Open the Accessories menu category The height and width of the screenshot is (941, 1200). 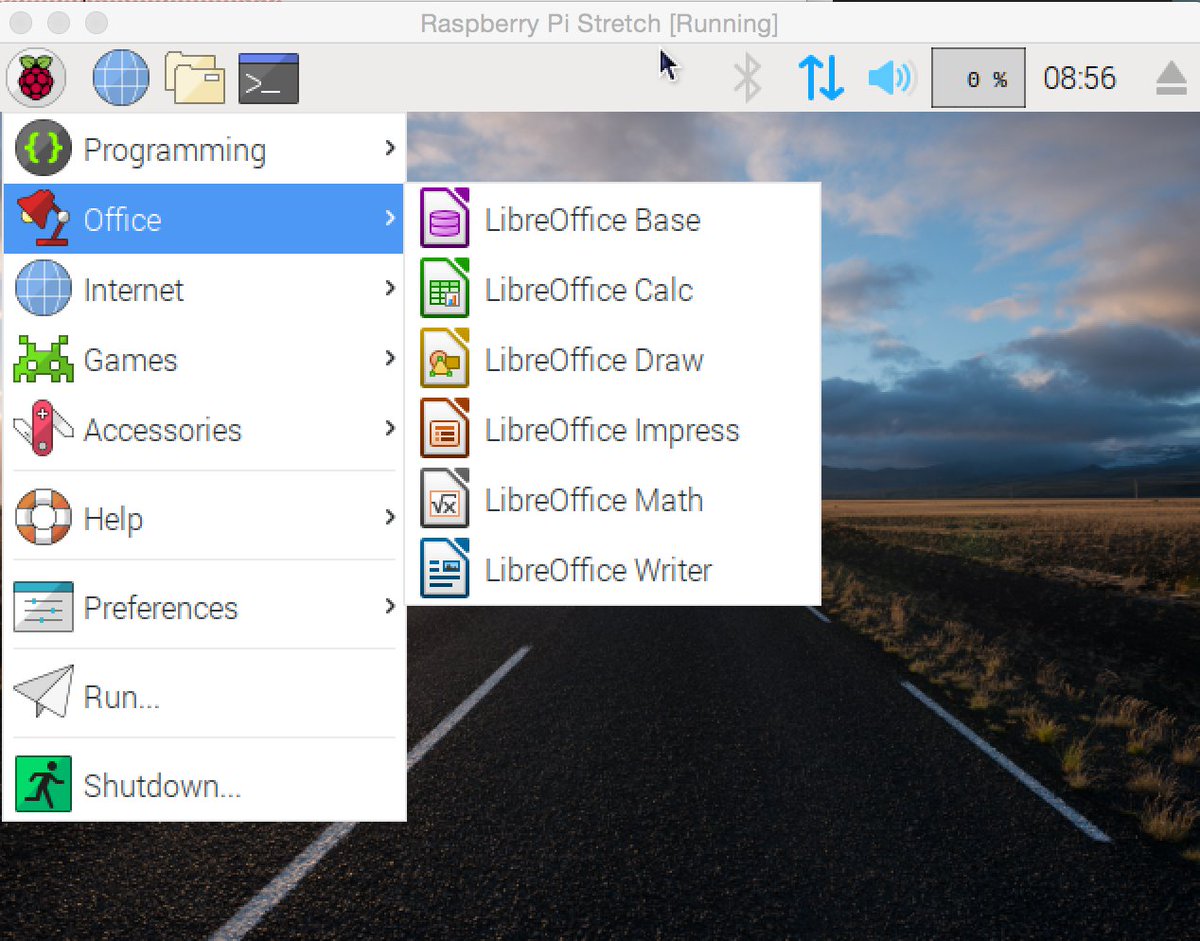(204, 429)
